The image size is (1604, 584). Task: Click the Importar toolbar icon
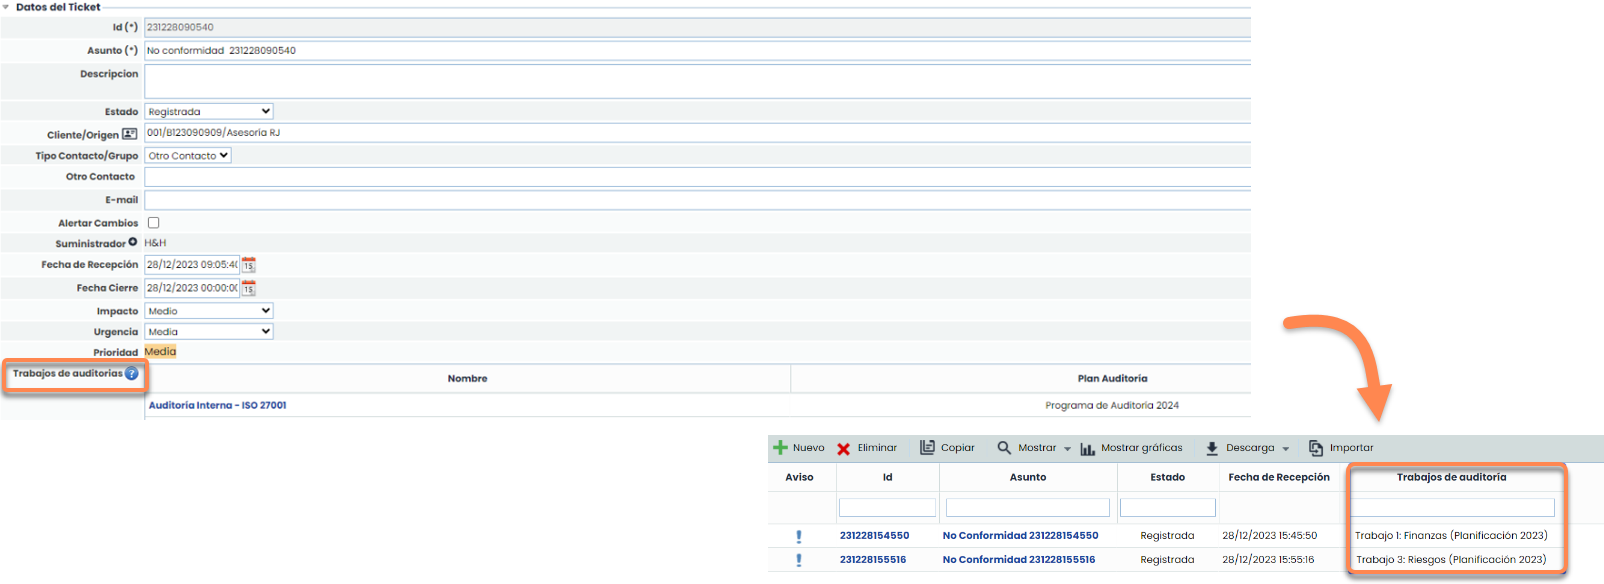click(1316, 448)
